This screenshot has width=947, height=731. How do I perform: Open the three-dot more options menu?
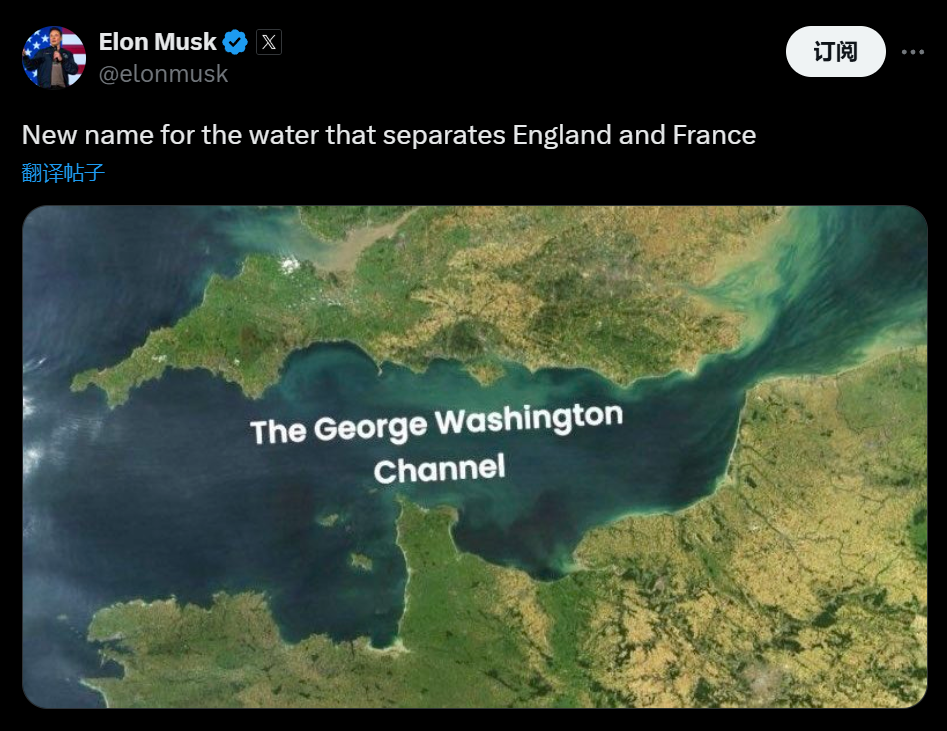[913, 52]
